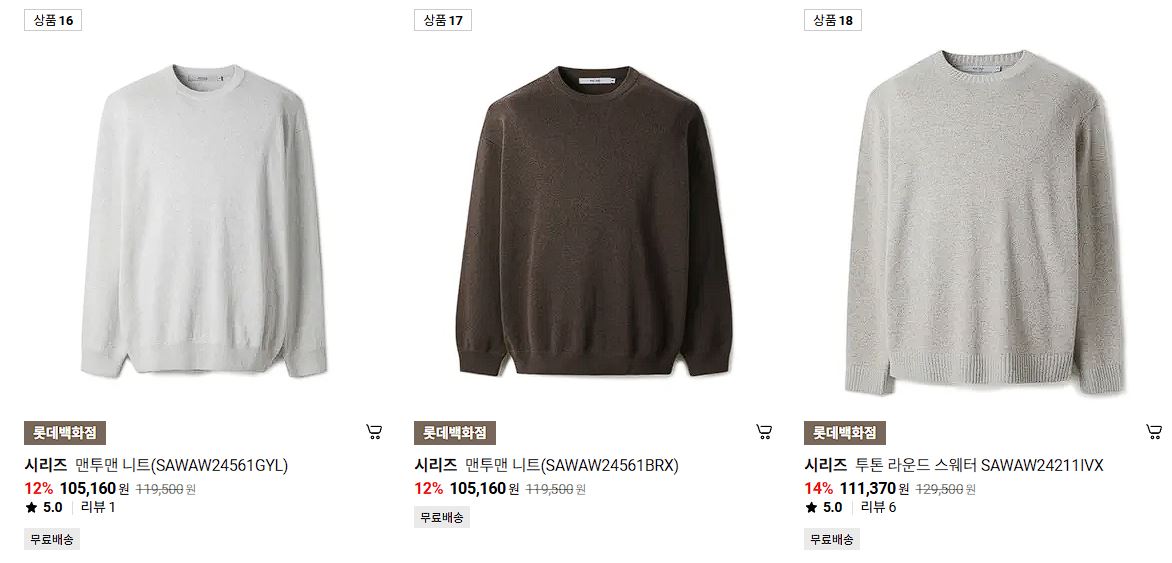Open product title 맨투맨 니트(SAWAW24561GYL)
The height and width of the screenshot is (563, 1172).
(182, 466)
